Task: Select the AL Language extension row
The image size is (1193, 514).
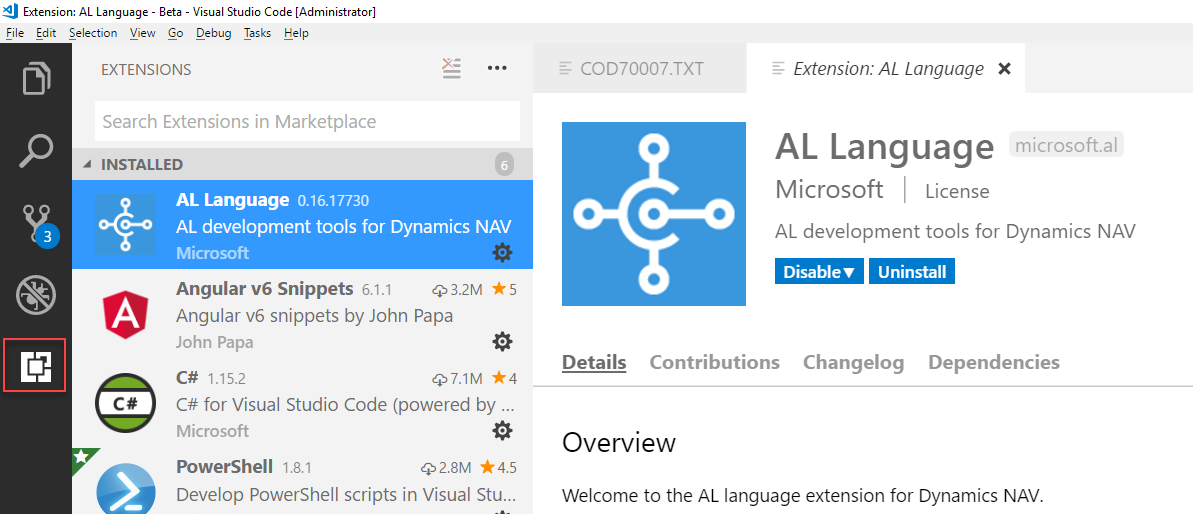Action: tap(303, 224)
